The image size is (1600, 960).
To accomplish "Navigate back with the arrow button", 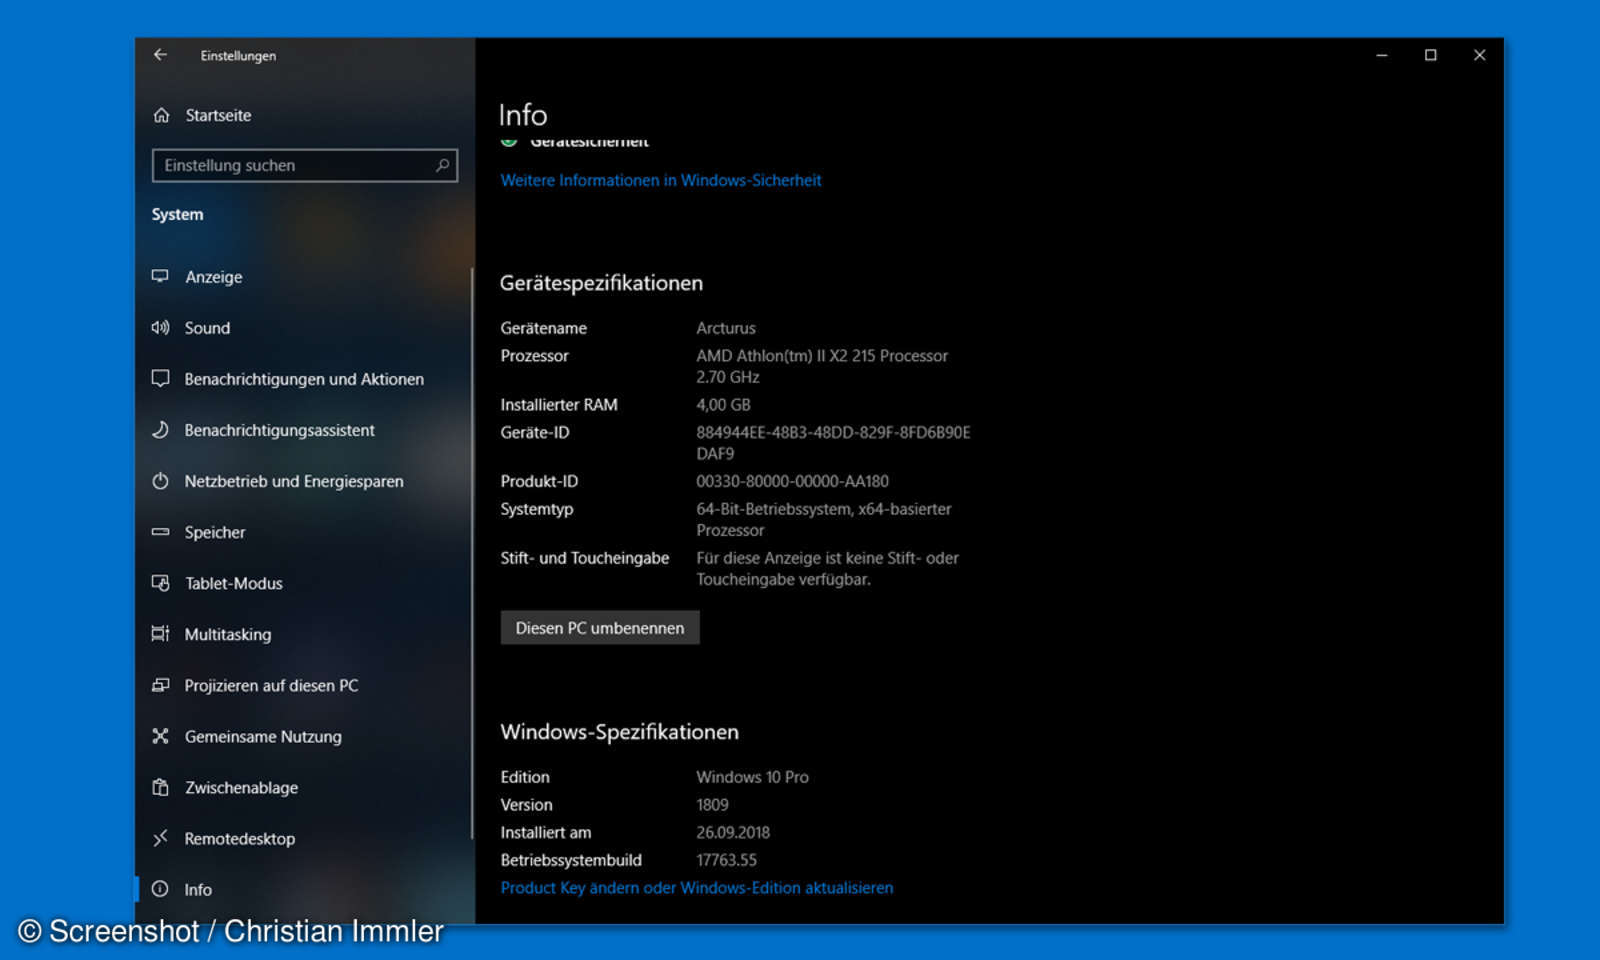I will click(160, 55).
